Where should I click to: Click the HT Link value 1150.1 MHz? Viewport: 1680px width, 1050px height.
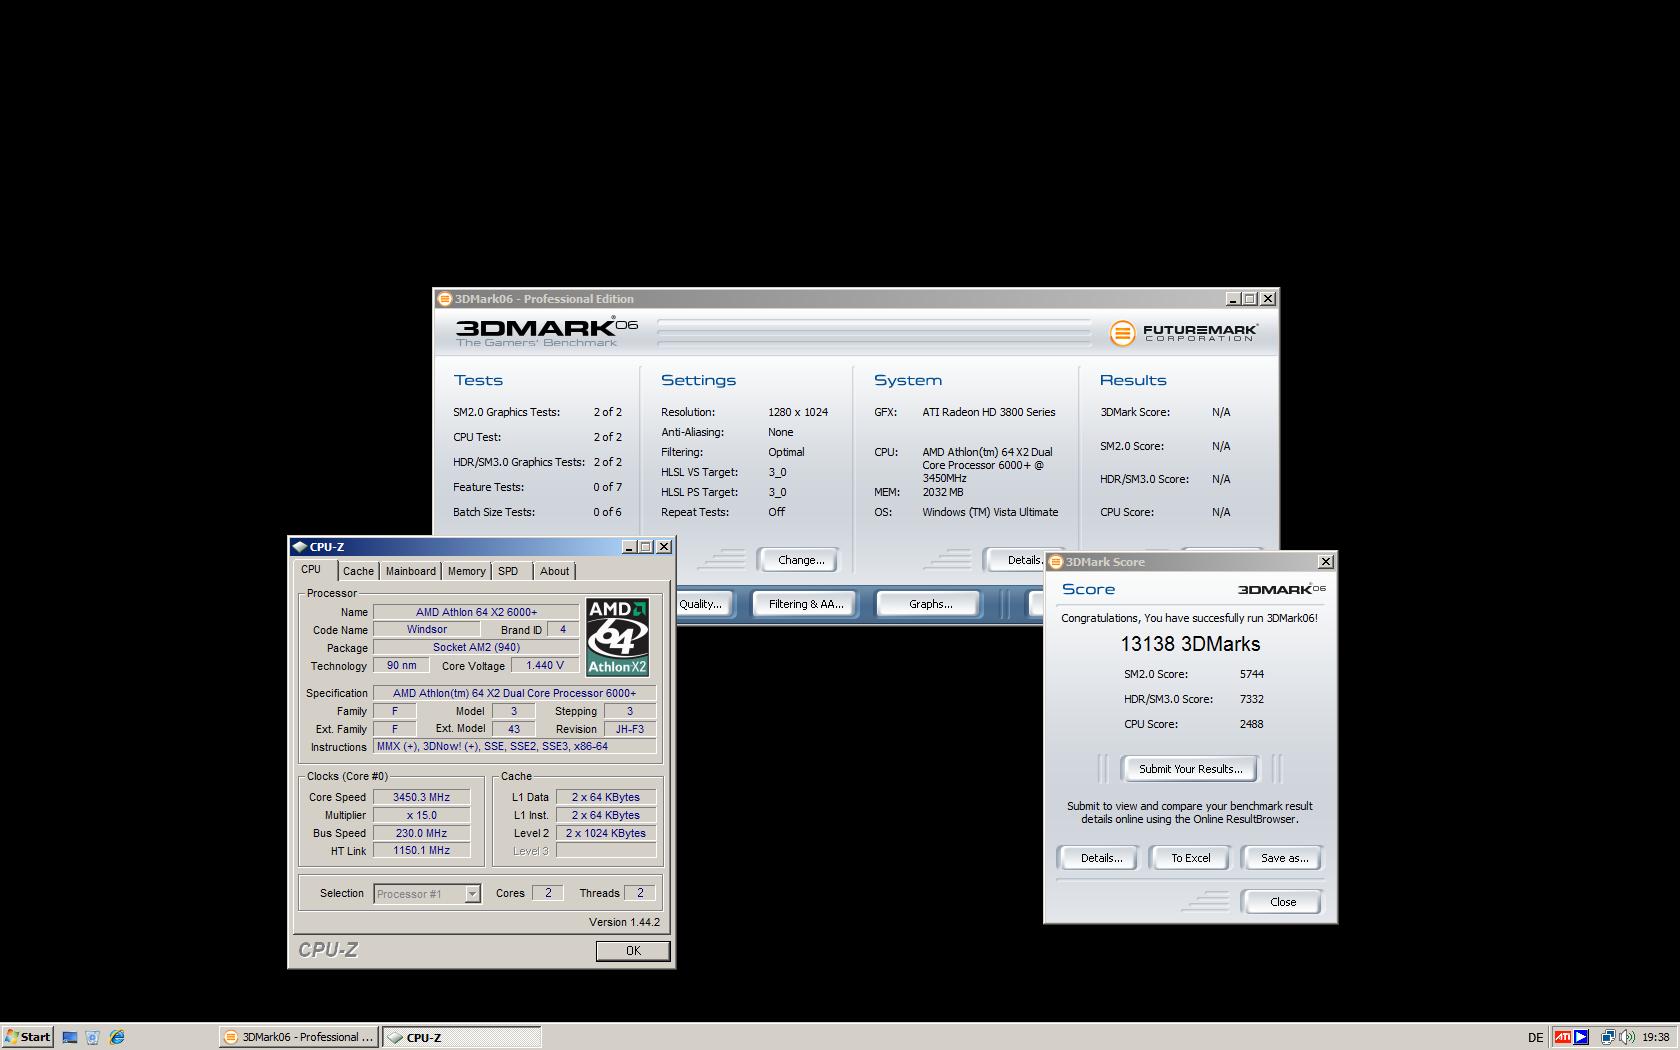coord(421,851)
